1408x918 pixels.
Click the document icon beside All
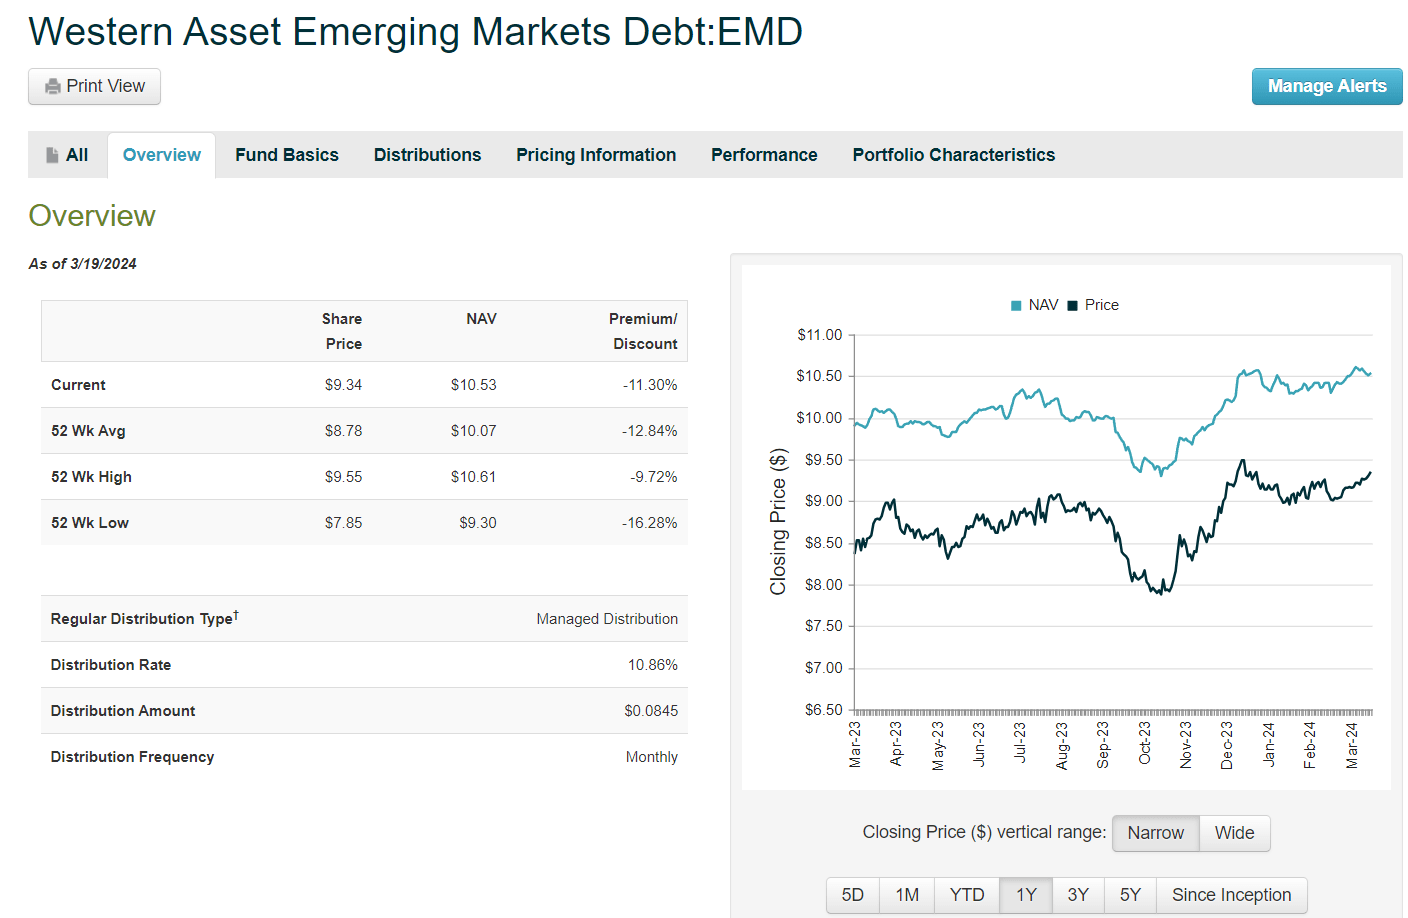click(x=52, y=155)
